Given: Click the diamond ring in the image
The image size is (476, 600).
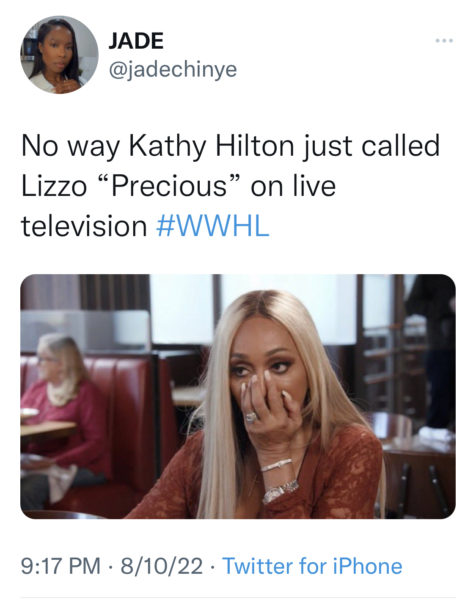Looking at the screenshot, I should [x=251, y=416].
